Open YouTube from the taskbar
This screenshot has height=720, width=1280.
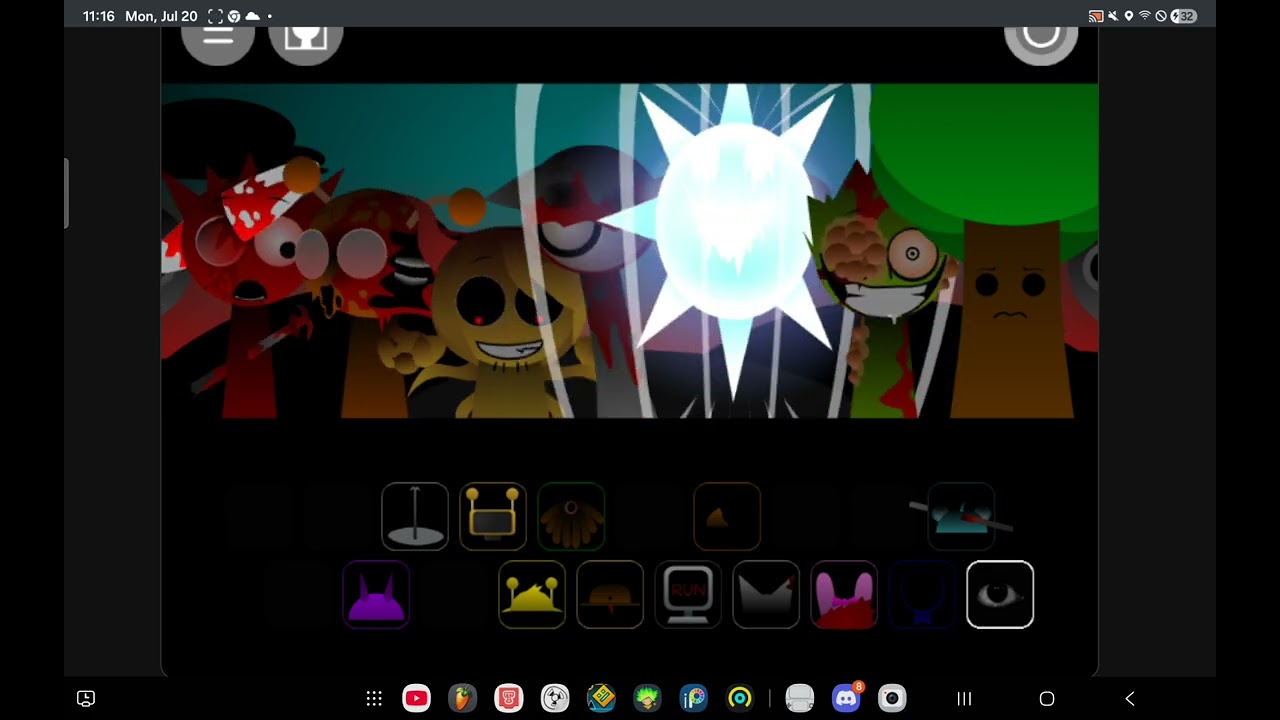pos(417,699)
